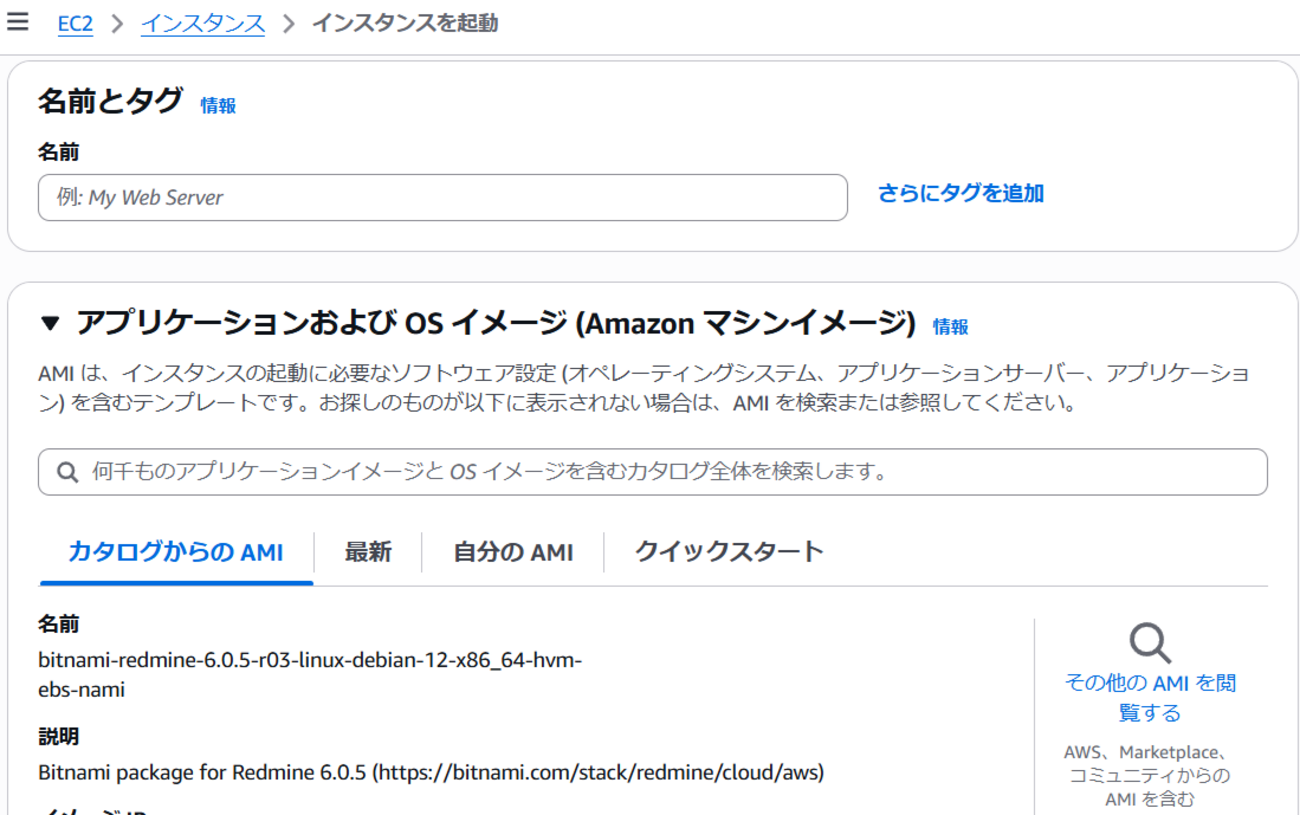Click the 名前とタグ section heading

[x=110, y=101]
